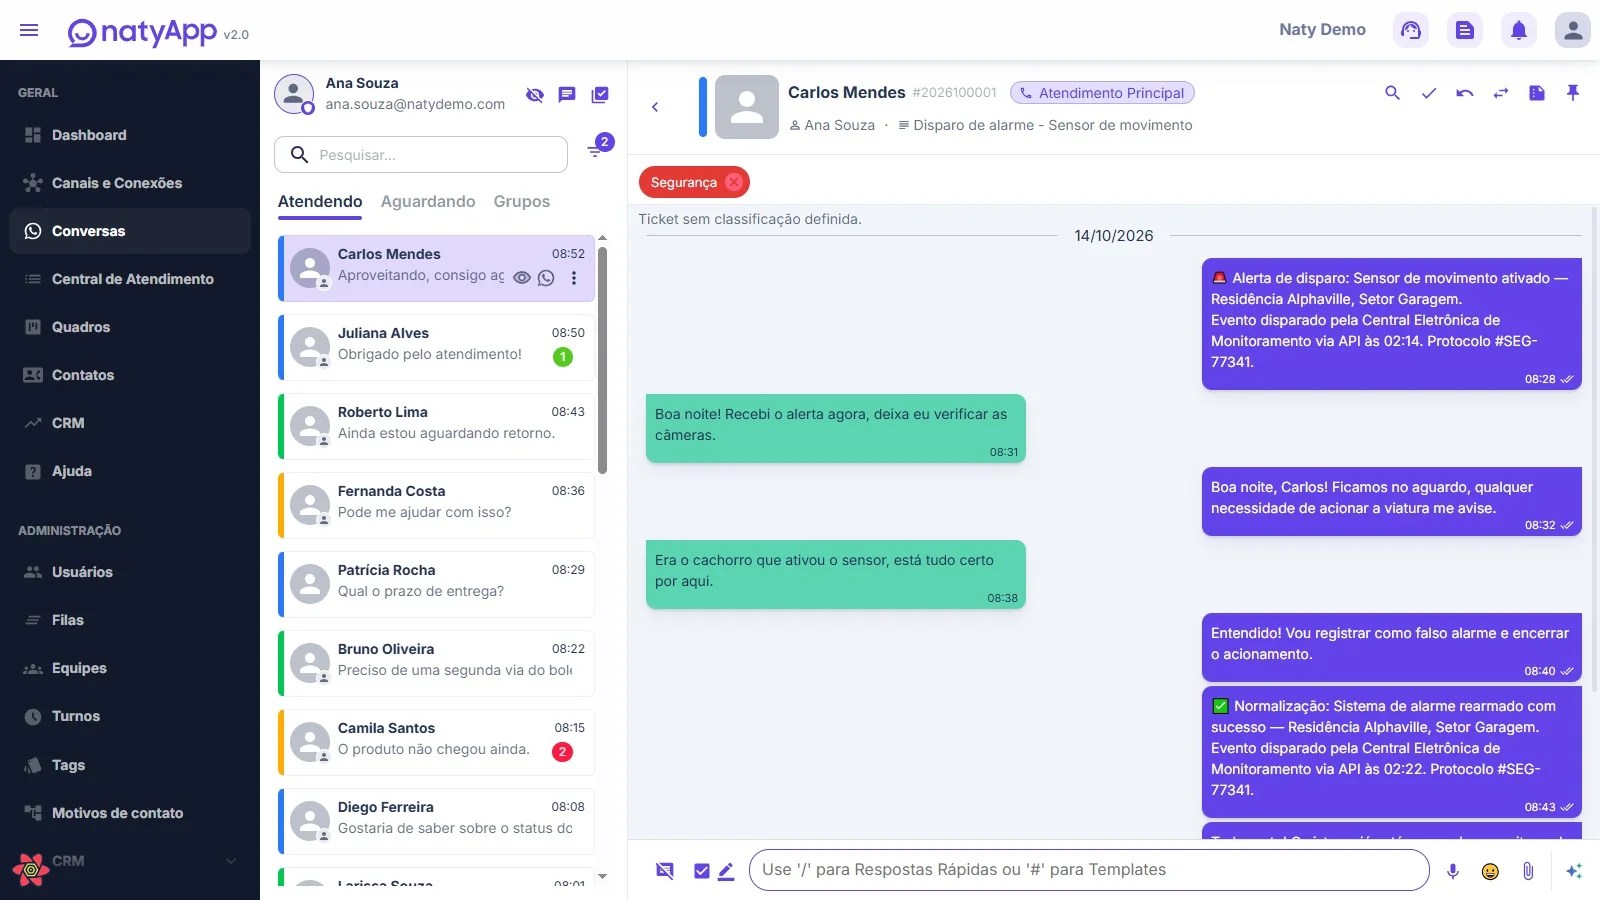The width and height of the screenshot is (1600, 900).
Task: Open Central de Atendimento page
Action: [130, 279]
